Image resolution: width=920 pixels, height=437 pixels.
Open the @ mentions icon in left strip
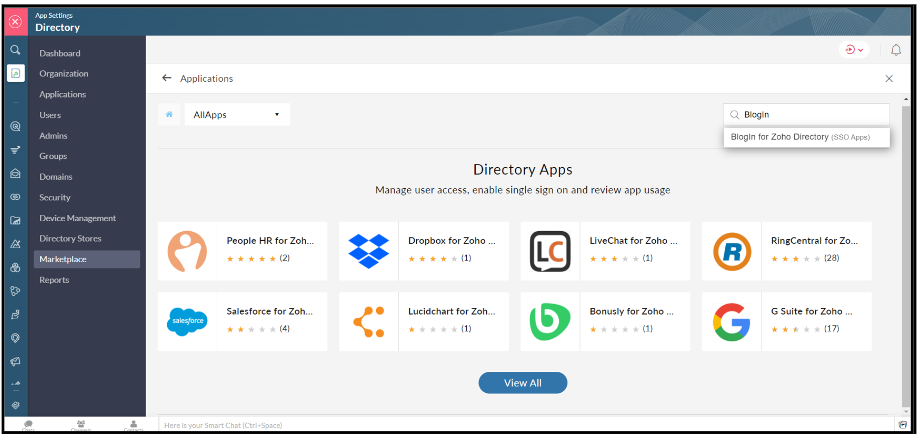(16, 126)
